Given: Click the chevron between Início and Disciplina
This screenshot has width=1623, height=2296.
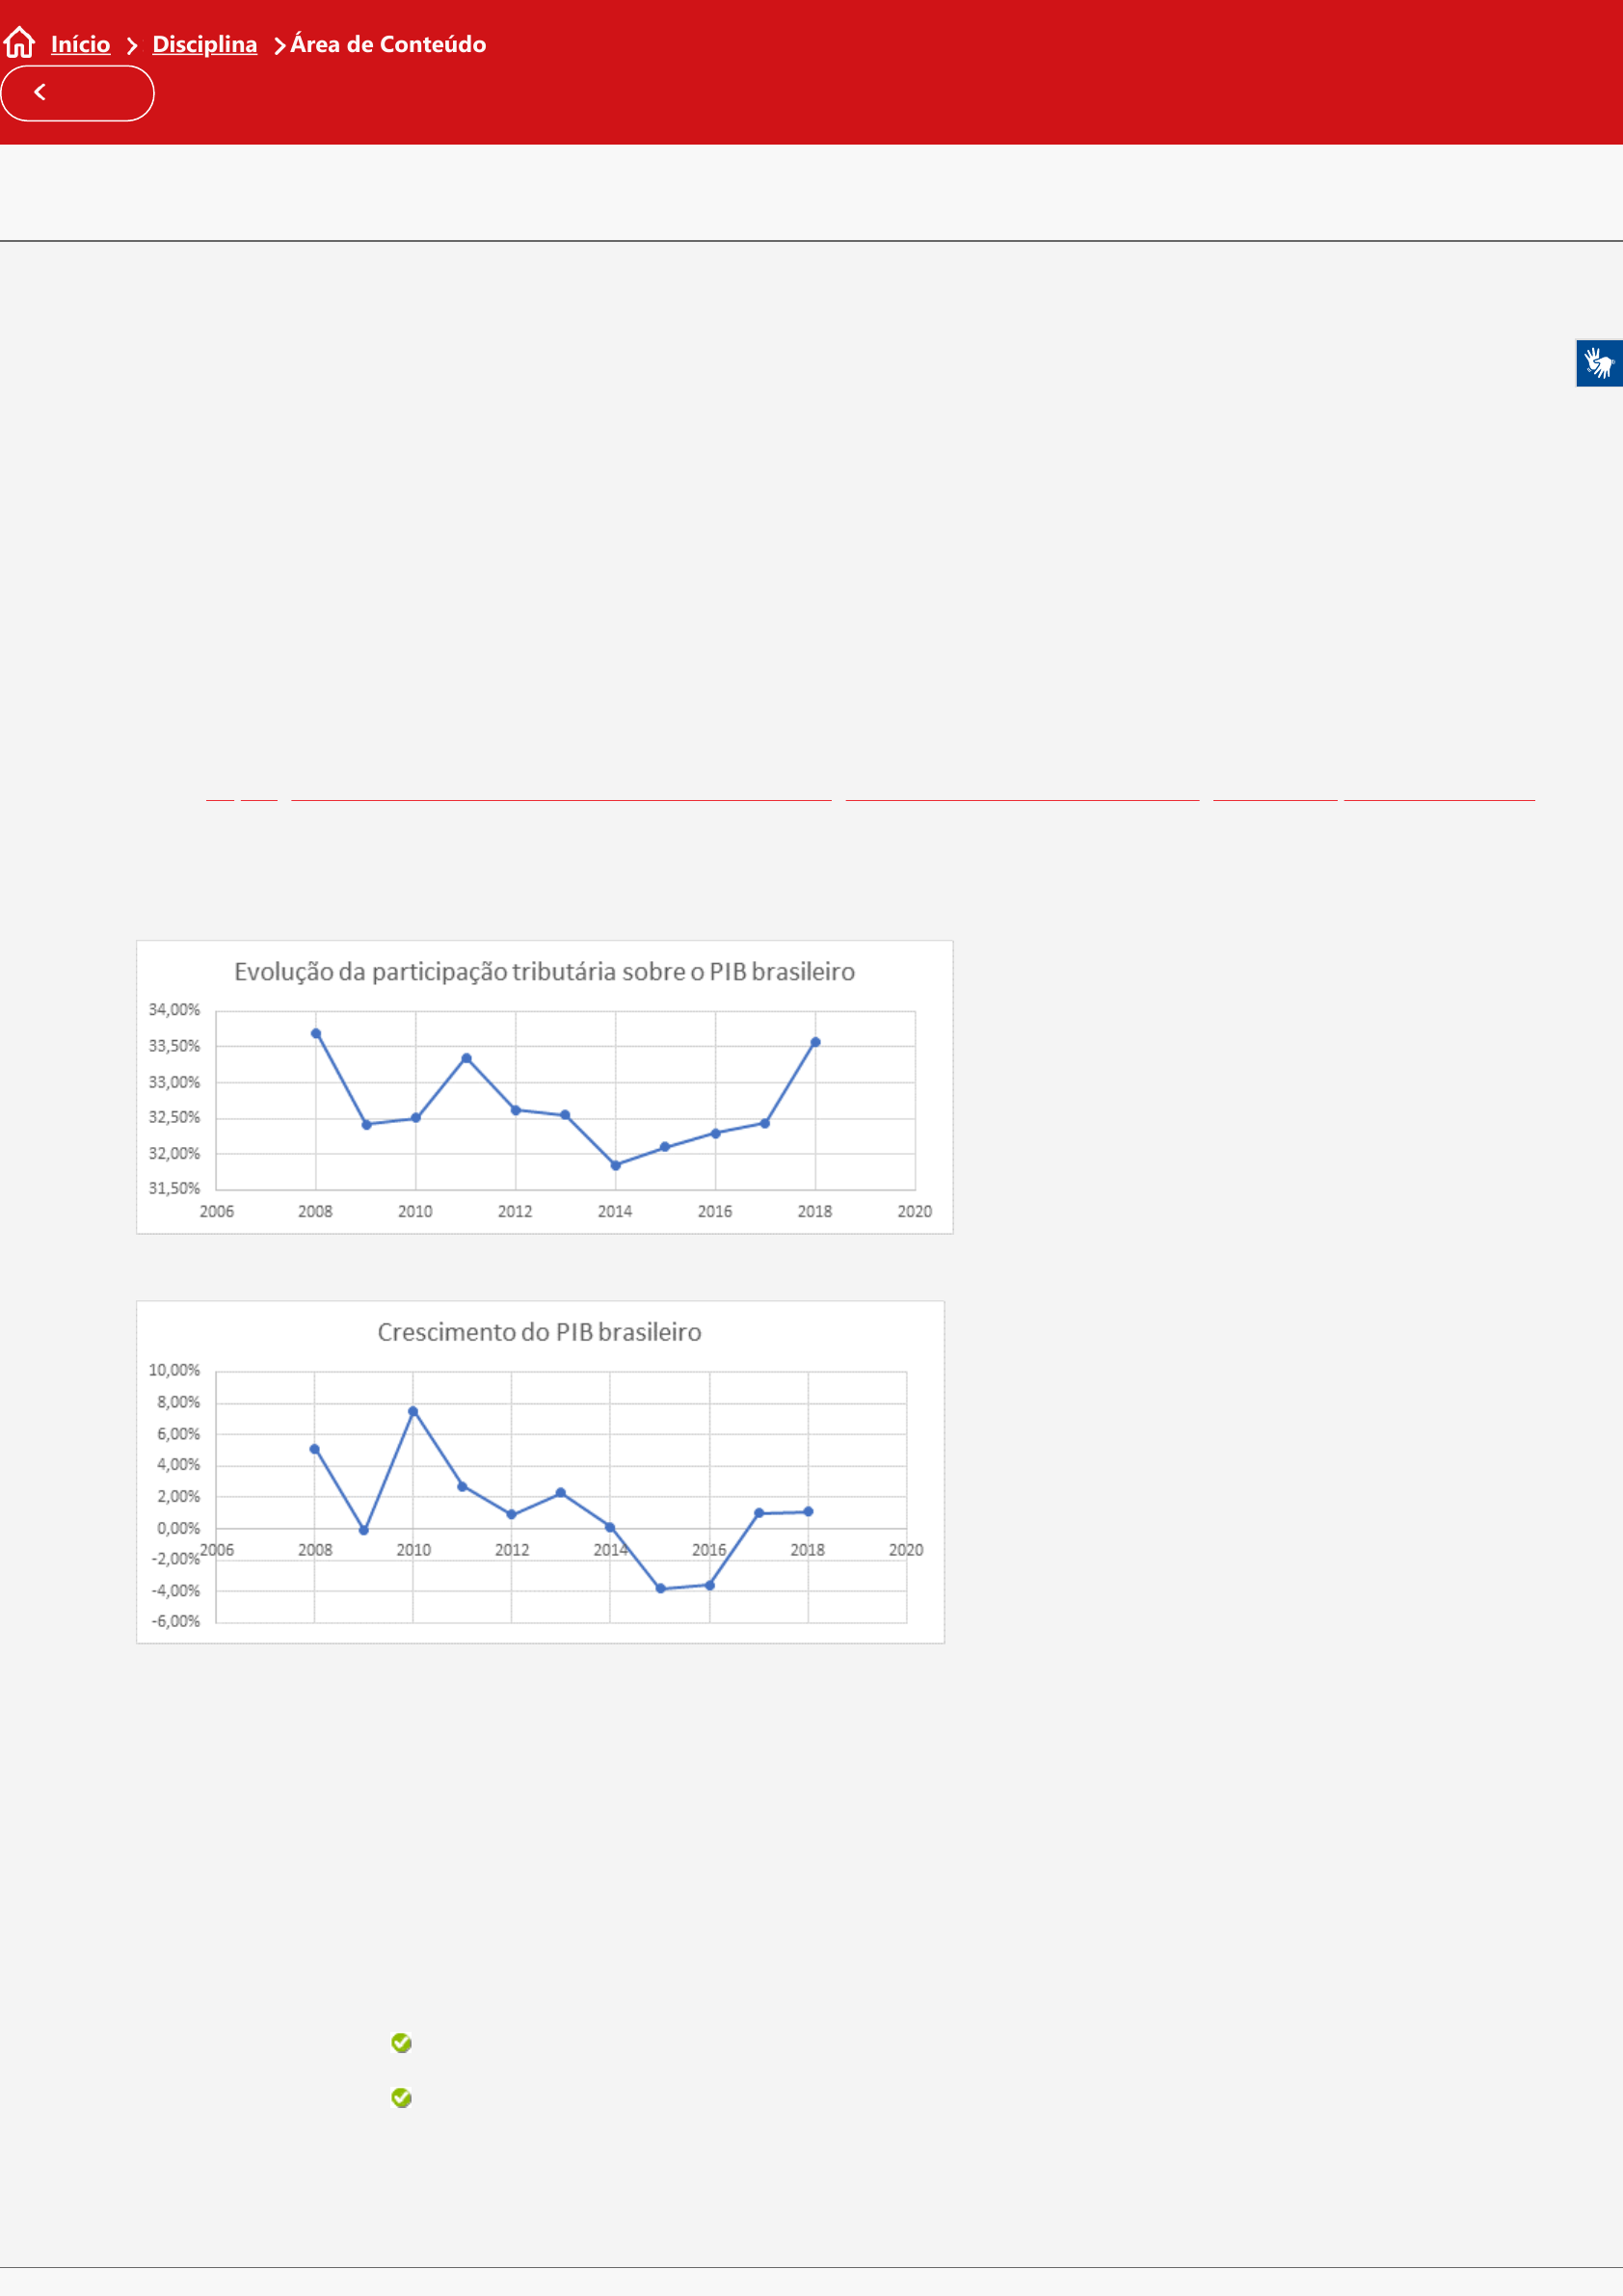Looking at the screenshot, I should (131, 45).
